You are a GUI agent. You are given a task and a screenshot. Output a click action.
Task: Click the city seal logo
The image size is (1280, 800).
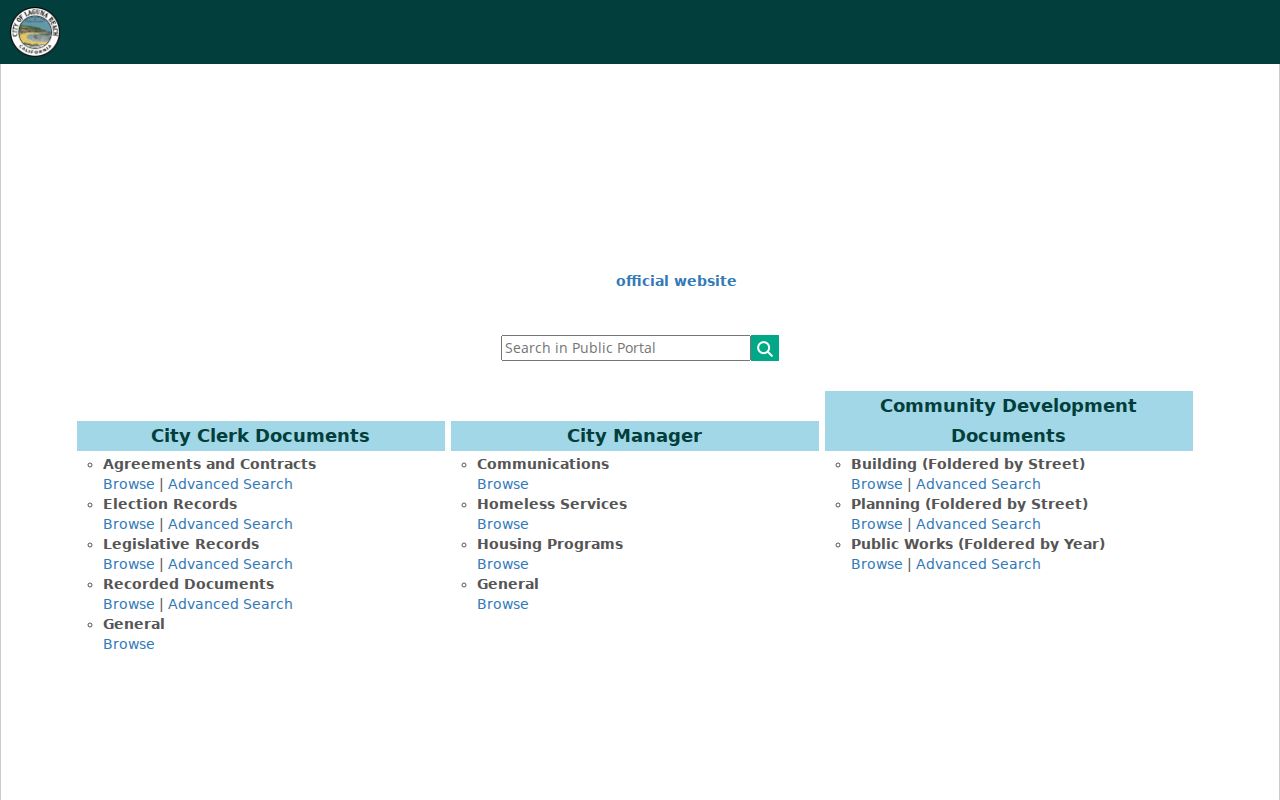(x=35, y=32)
